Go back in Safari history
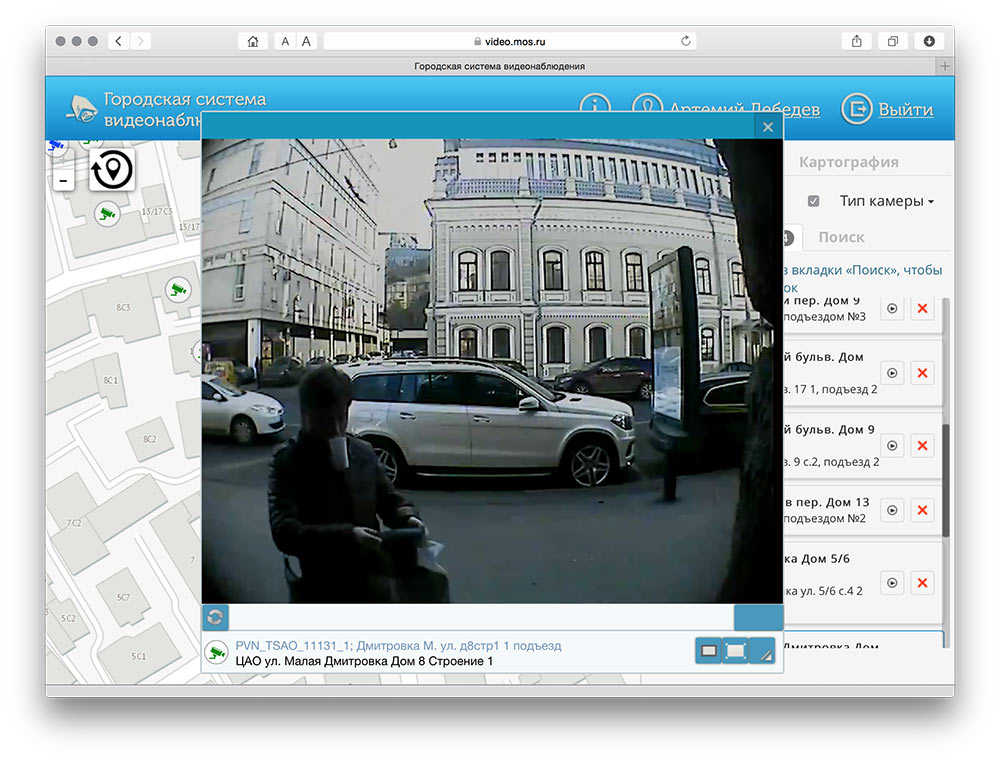Image resolution: width=1000 pixels, height=762 pixels. (x=119, y=41)
